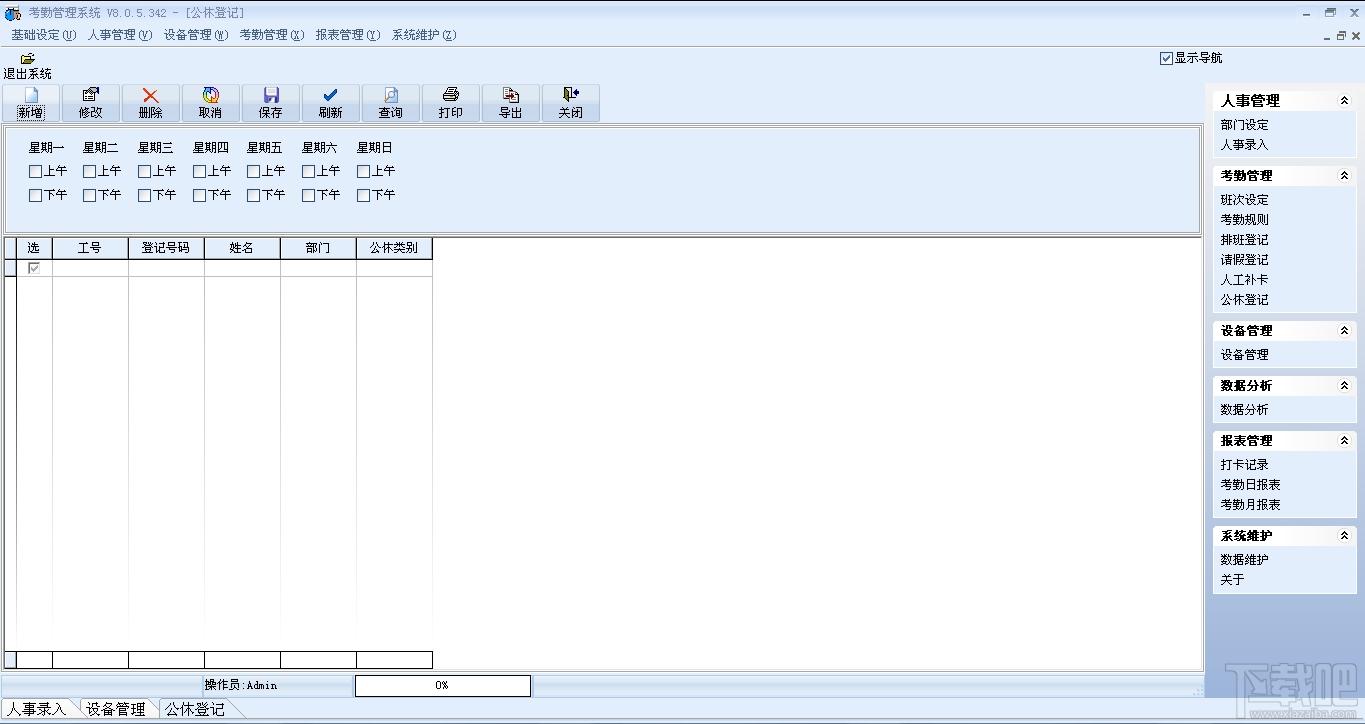
Task: Check 星期六 上午 checkbox
Action: [x=309, y=171]
